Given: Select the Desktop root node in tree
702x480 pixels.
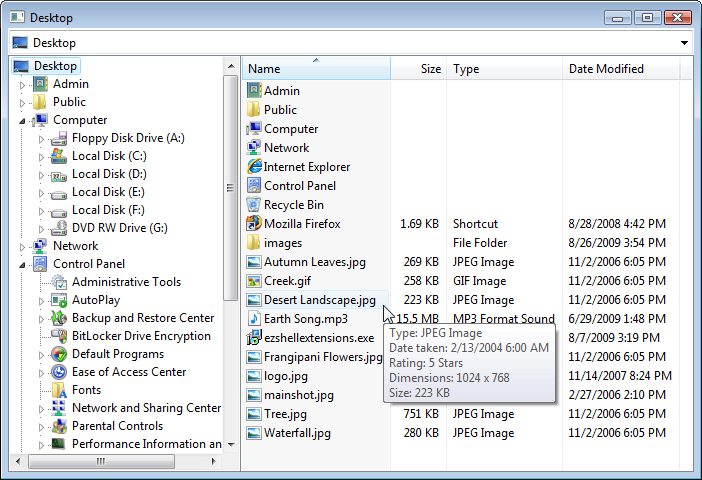Looking at the screenshot, I should pos(46,66).
